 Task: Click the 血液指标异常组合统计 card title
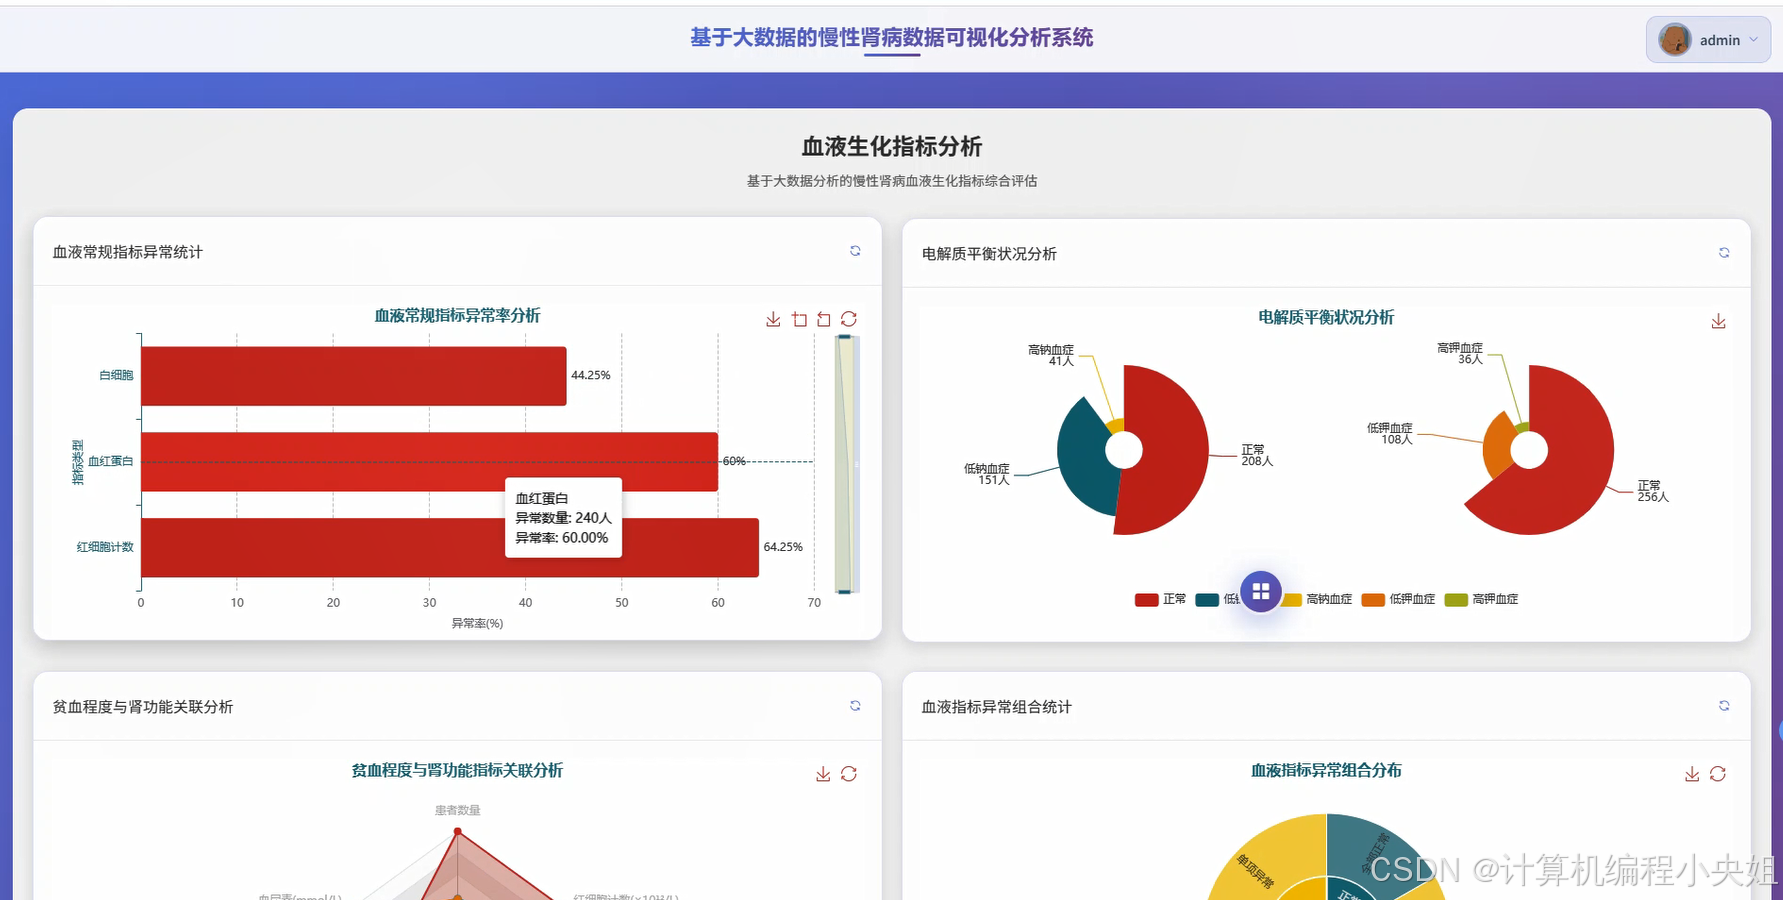click(997, 707)
